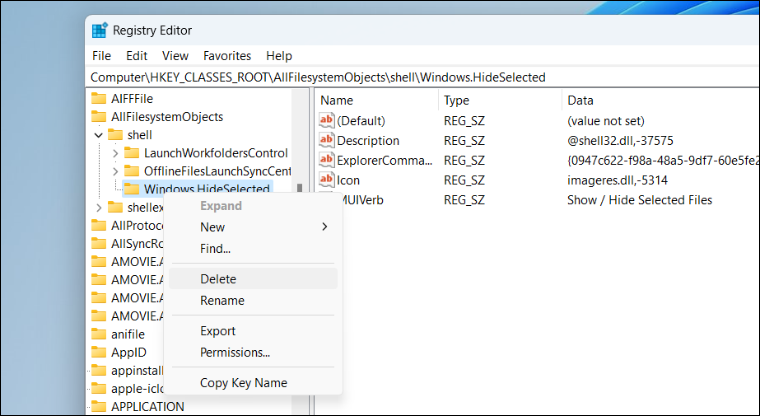Click the Registry Editor app icon in title bar
Image resolution: width=760 pixels, height=416 pixels.
click(99, 30)
